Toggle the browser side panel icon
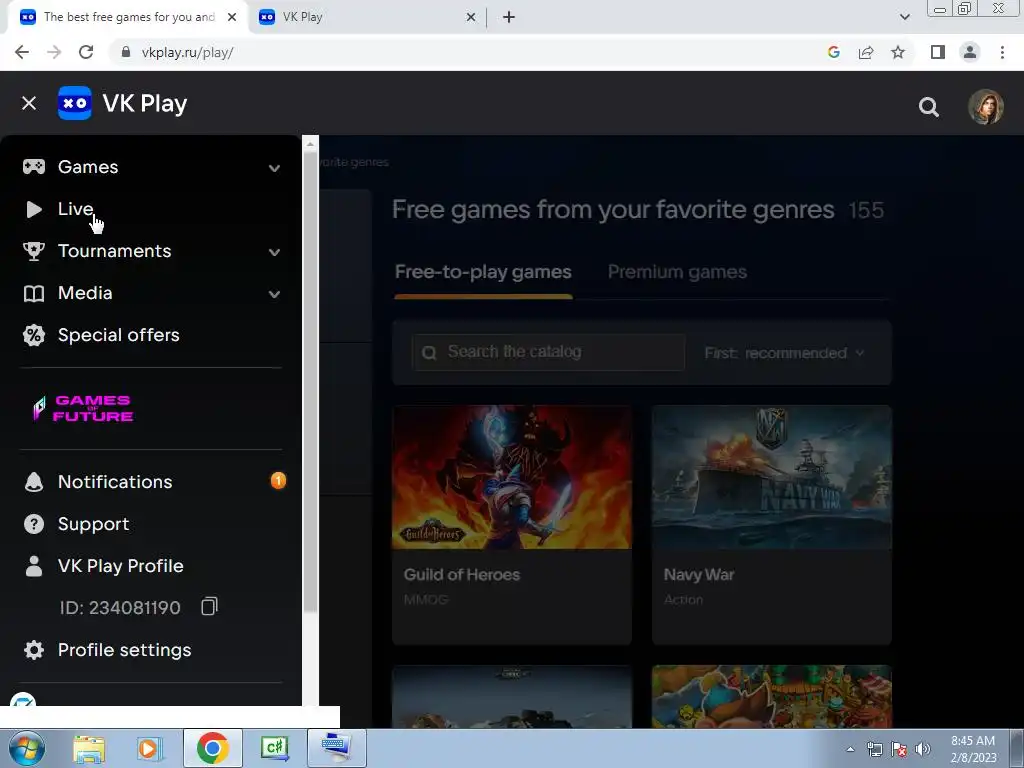The width and height of the screenshot is (1024, 768). pos(938,52)
